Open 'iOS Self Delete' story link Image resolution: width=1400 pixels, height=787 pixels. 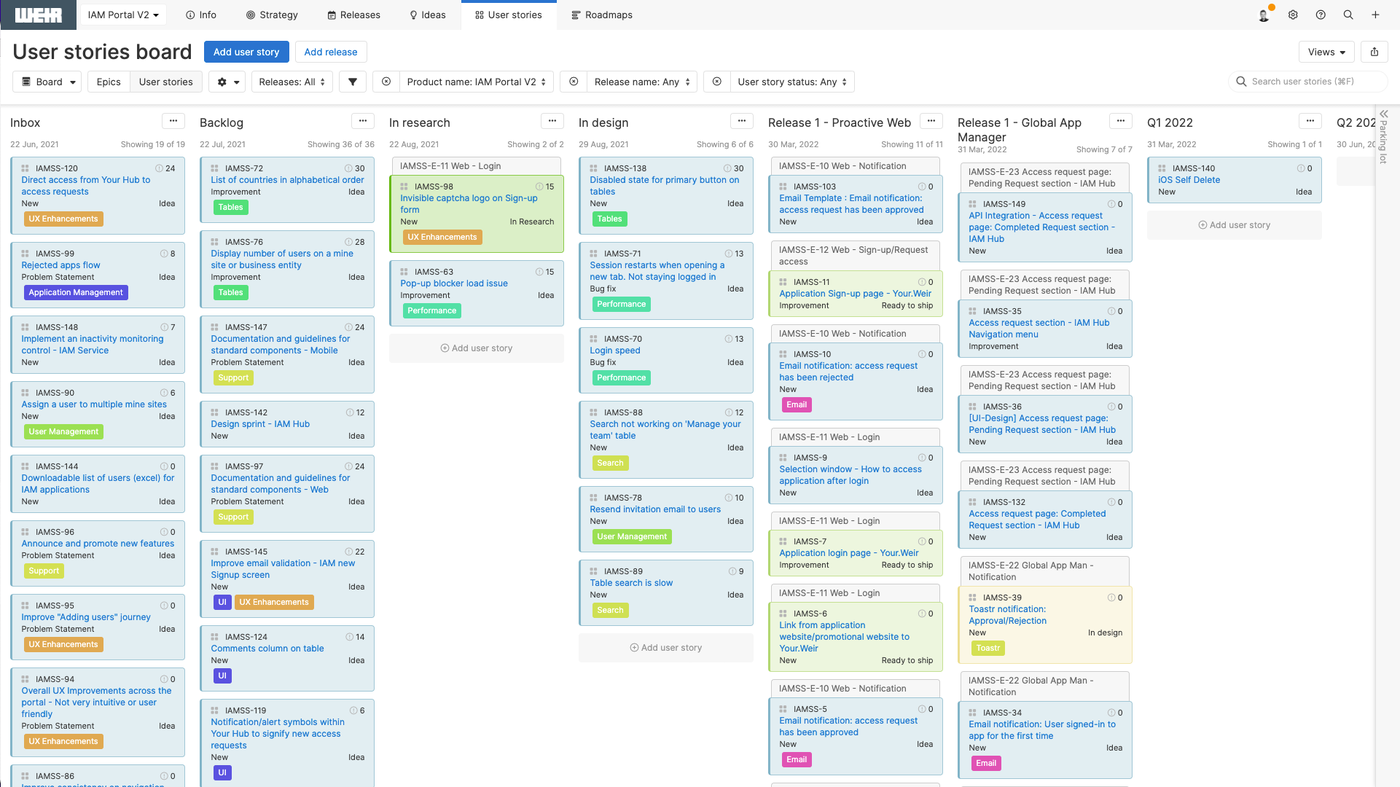[x=1189, y=180]
